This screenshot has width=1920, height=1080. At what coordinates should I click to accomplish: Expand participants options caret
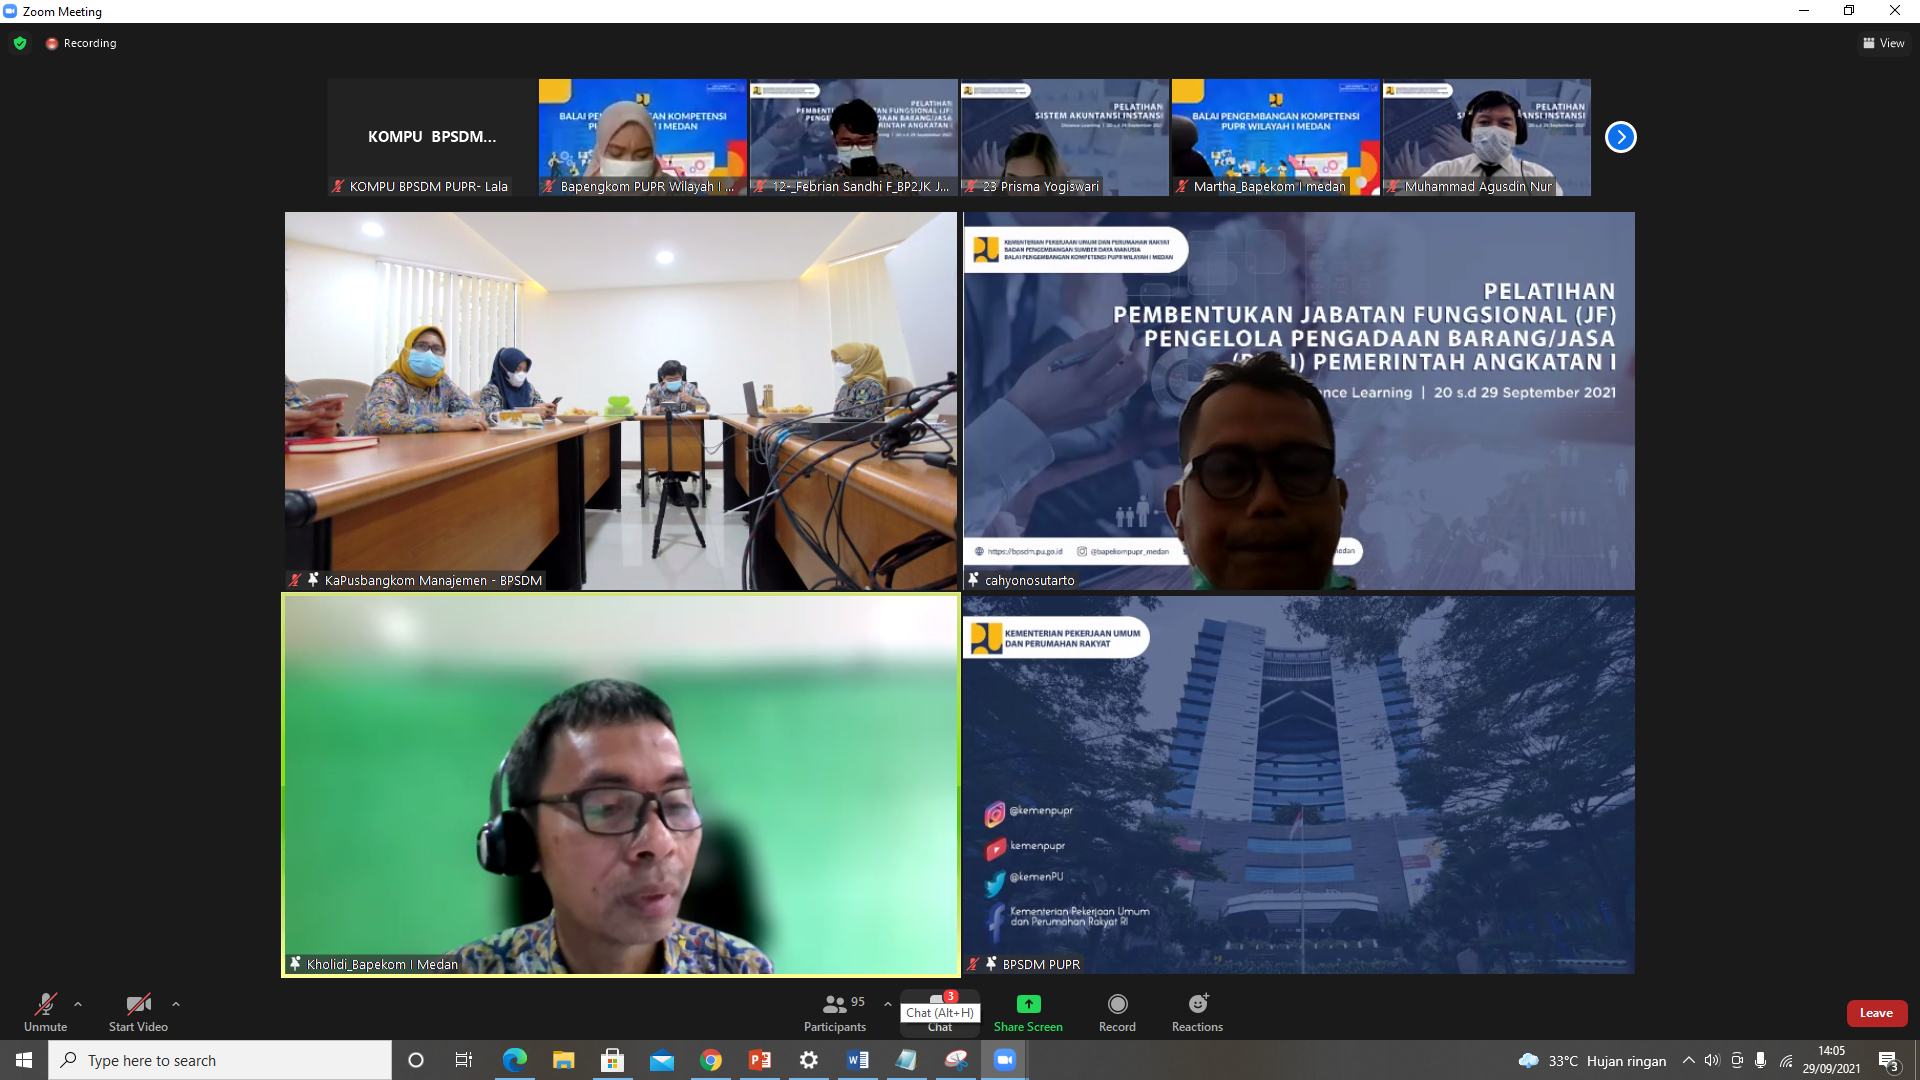point(887,1004)
